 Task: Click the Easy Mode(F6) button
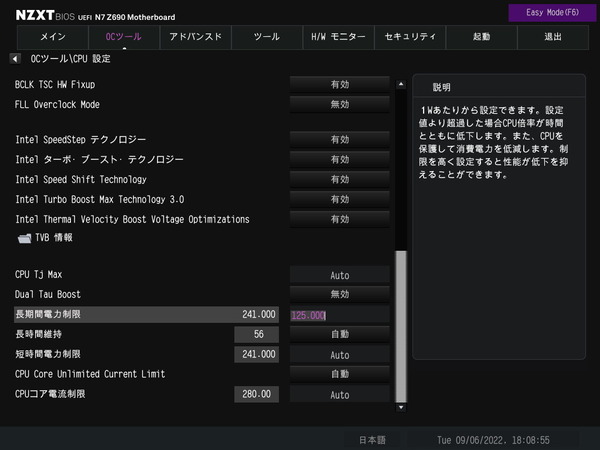click(551, 12)
